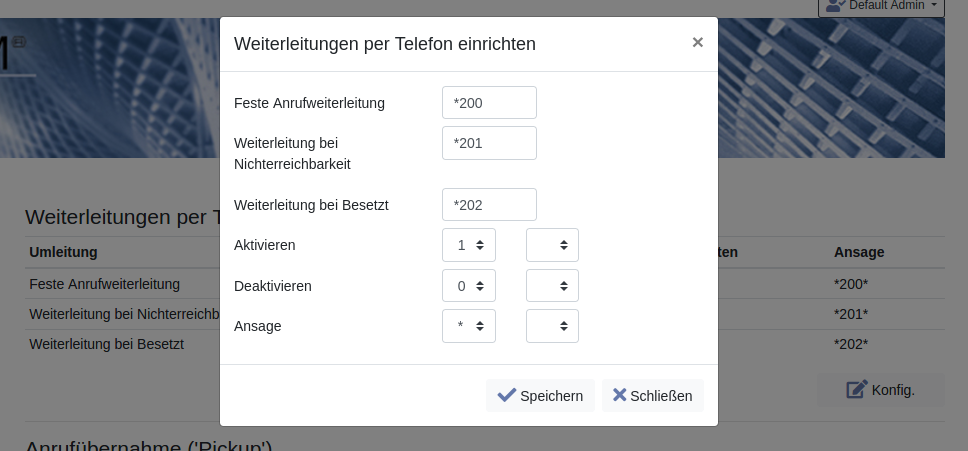The width and height of the screenshot is (968, 451).
Task: Click the checkmark icon next to Speichern
Action: tap(507, 395)
